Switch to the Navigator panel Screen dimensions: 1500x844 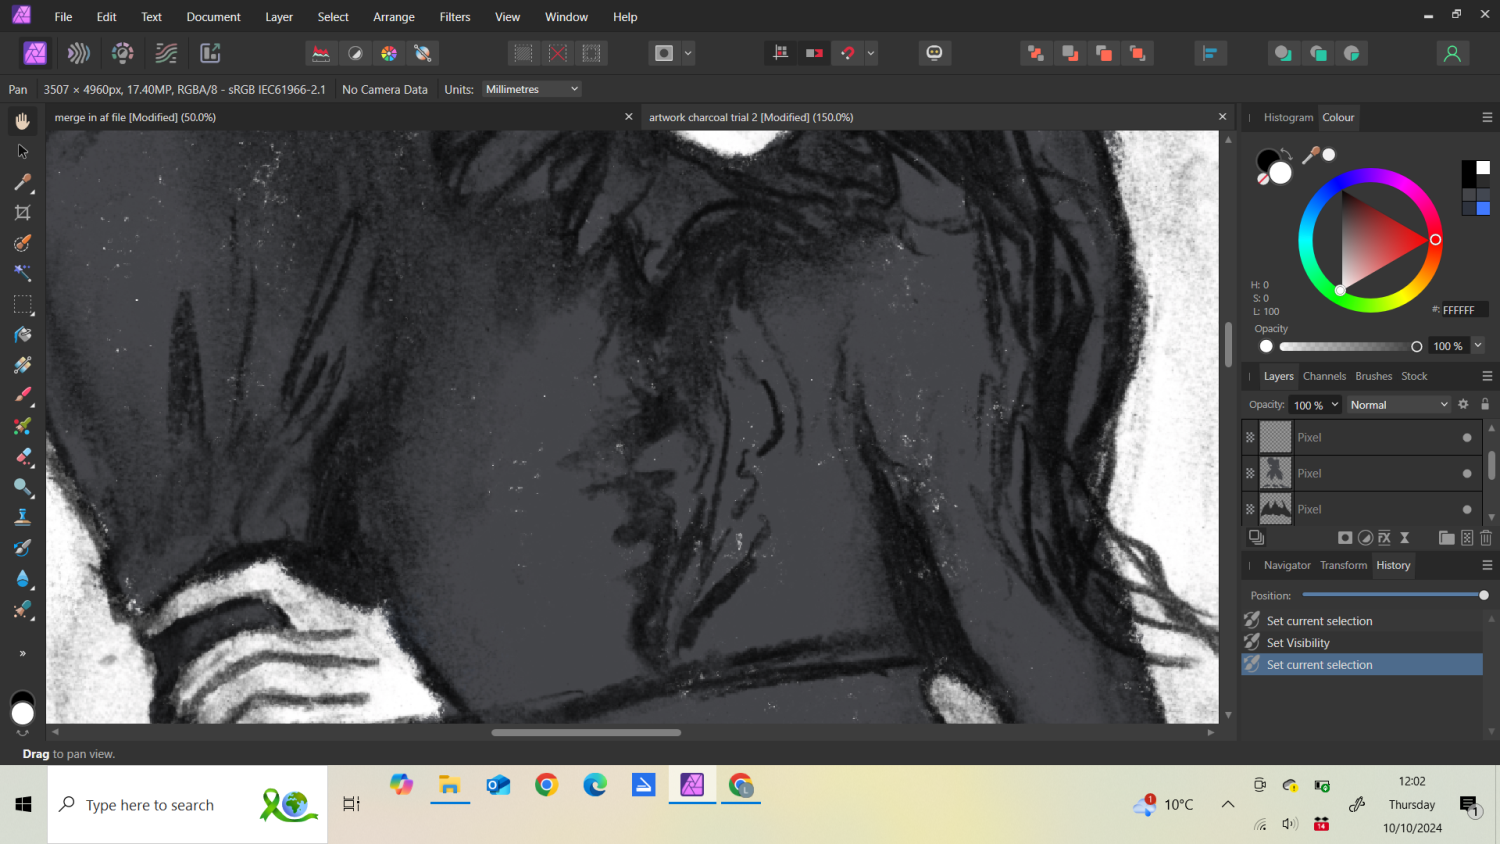coord(1287,565)
